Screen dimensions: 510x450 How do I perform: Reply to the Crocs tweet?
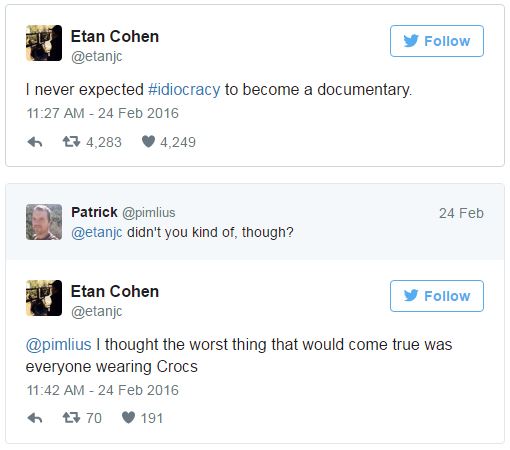[35, 418]
